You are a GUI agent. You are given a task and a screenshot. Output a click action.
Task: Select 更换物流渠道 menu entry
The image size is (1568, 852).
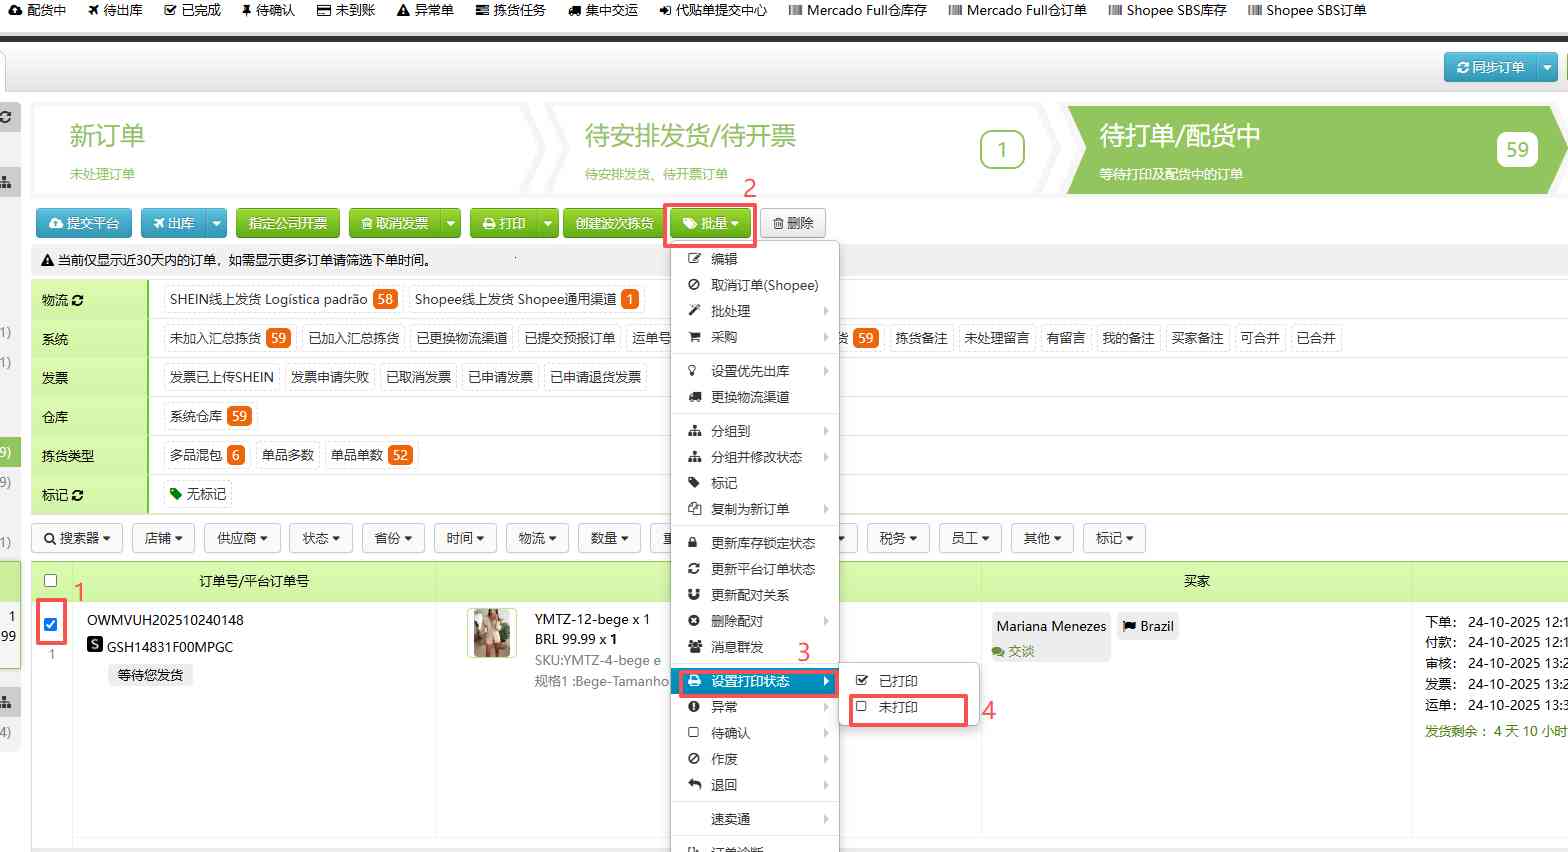coord(754,397)
